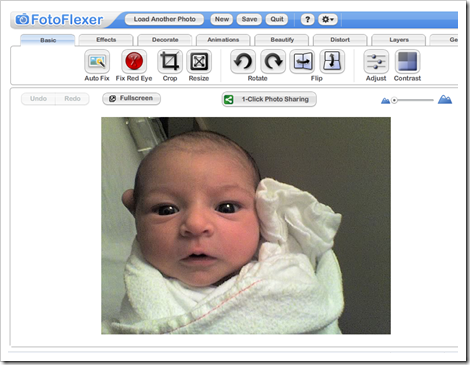Open the Layers tab
Screen dimensions: 470x365
tap(399, 40)
